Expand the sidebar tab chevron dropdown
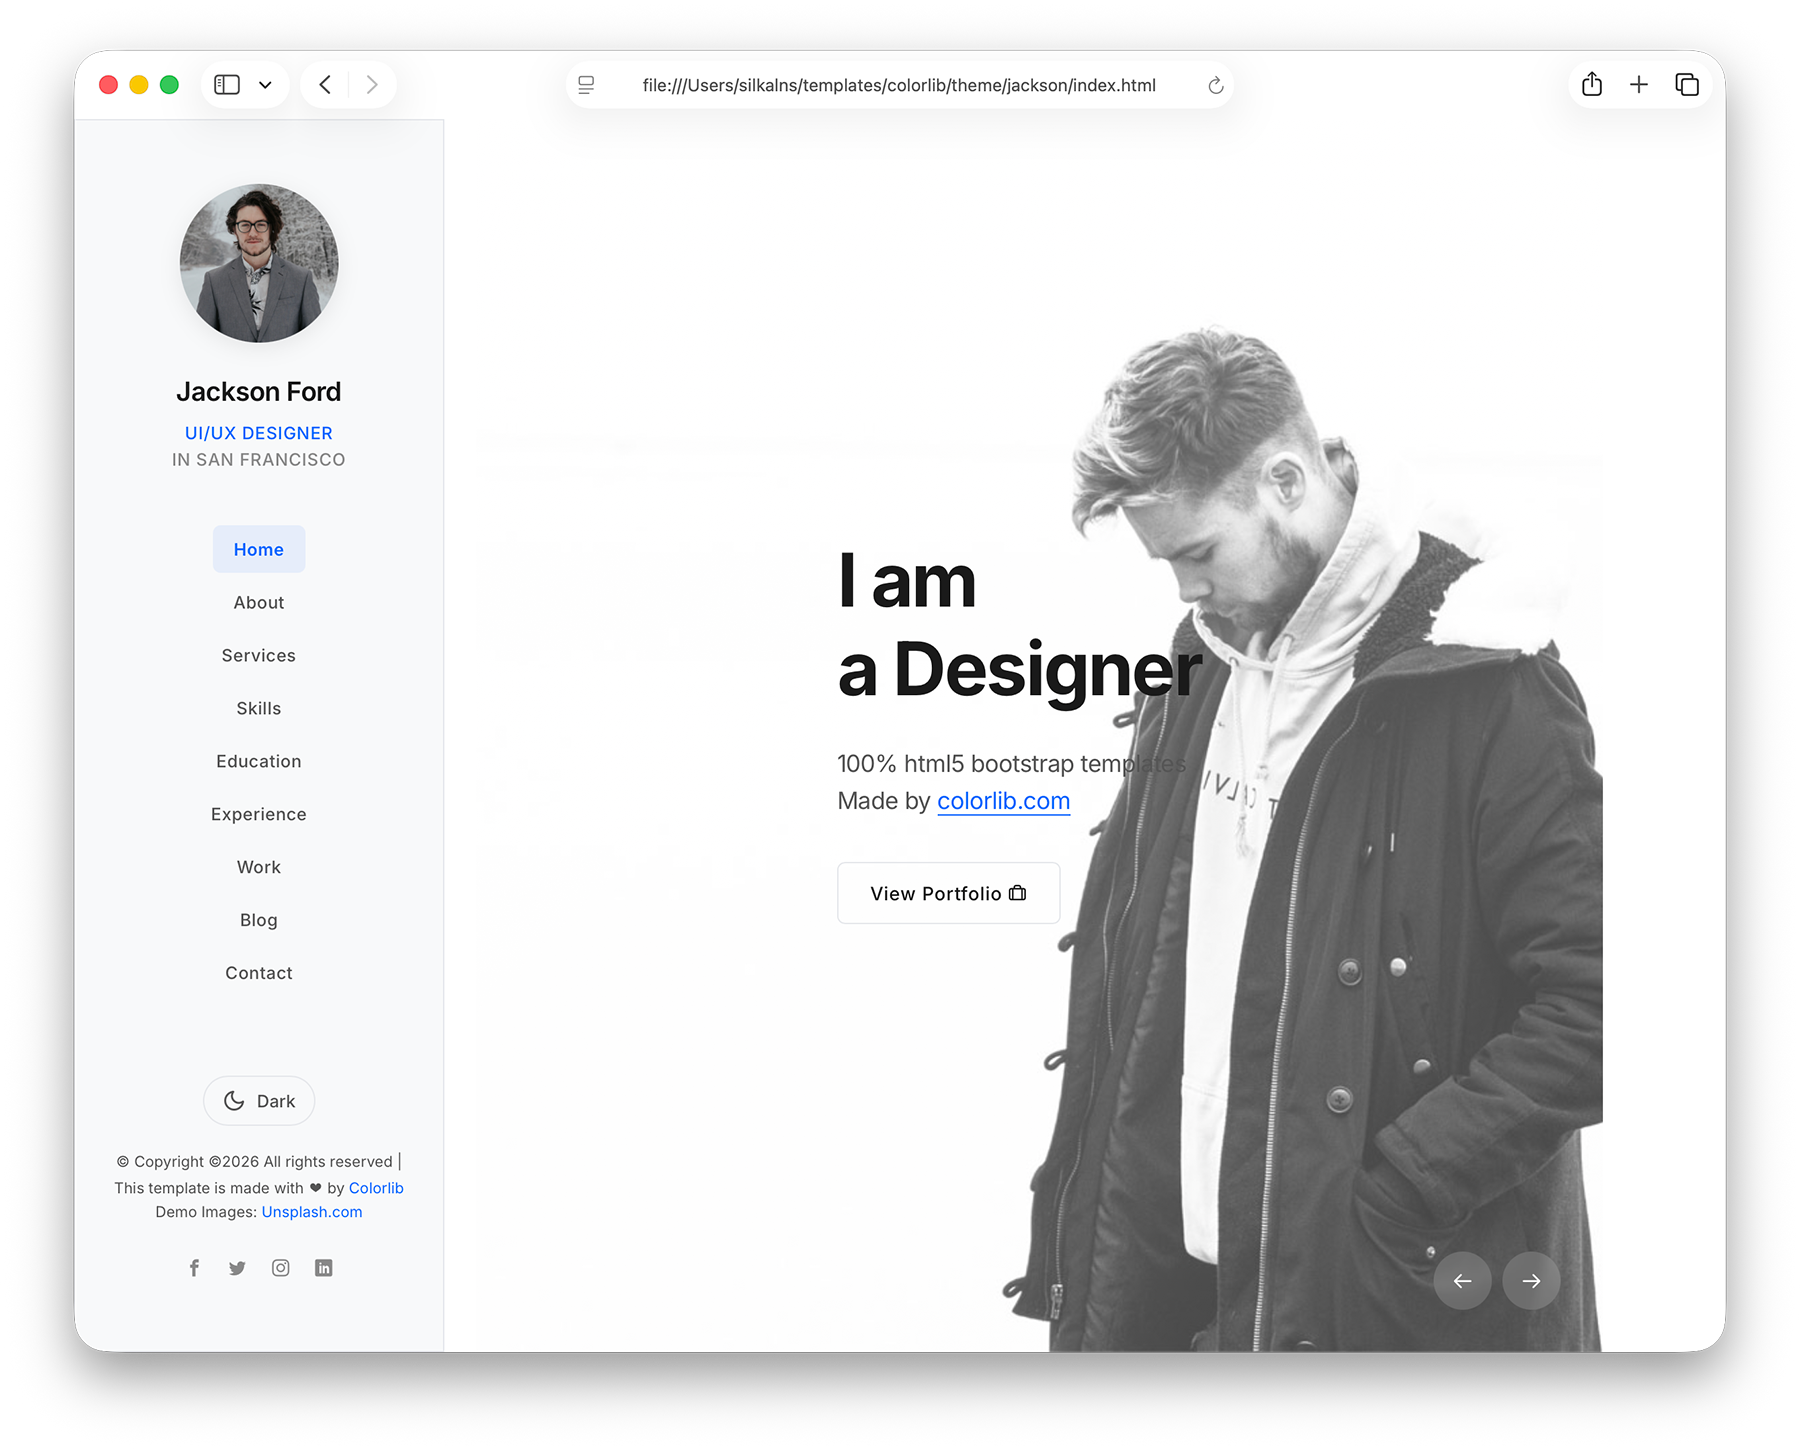1800x1450 pixels. (x=265, y=85)
